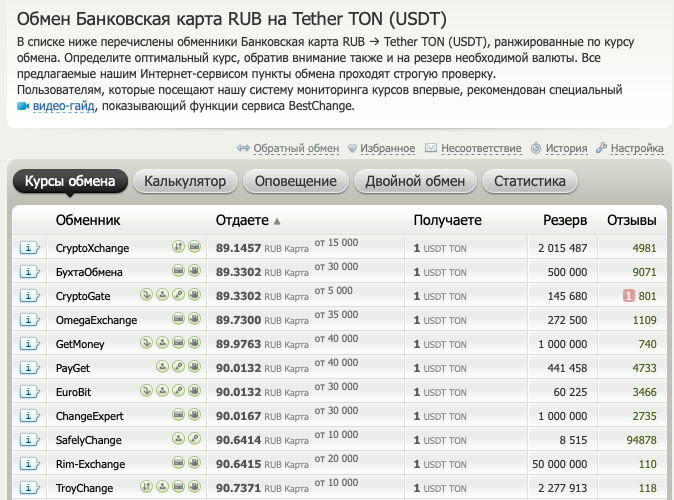
Task: Click hand icon in БухтаОбмена row
Action: click(x=195, y=270)
